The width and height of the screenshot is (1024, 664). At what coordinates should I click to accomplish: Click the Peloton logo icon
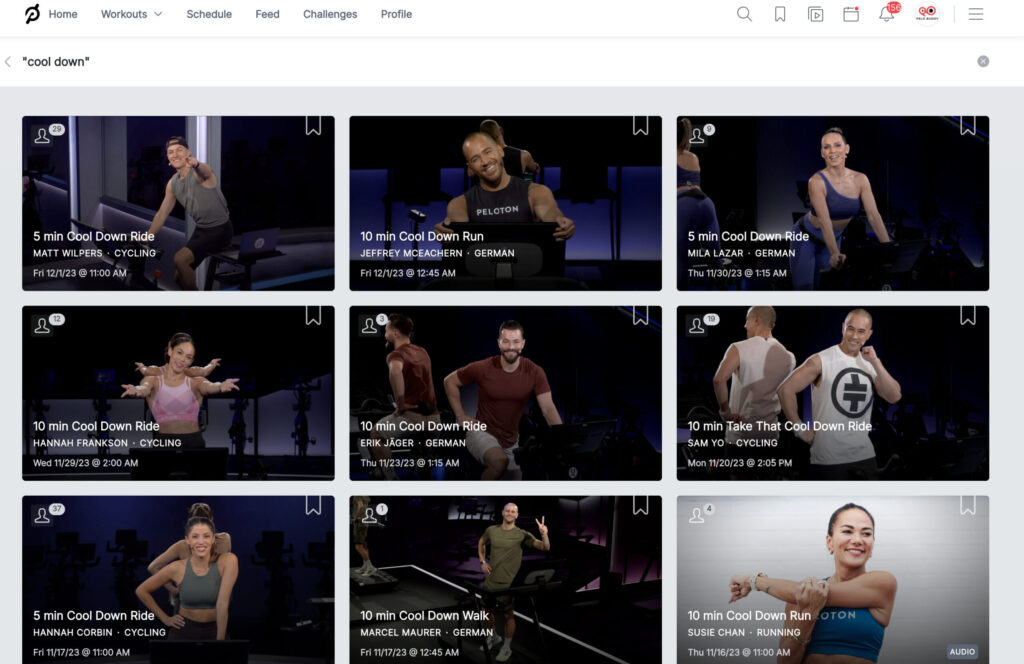[32, 14]
